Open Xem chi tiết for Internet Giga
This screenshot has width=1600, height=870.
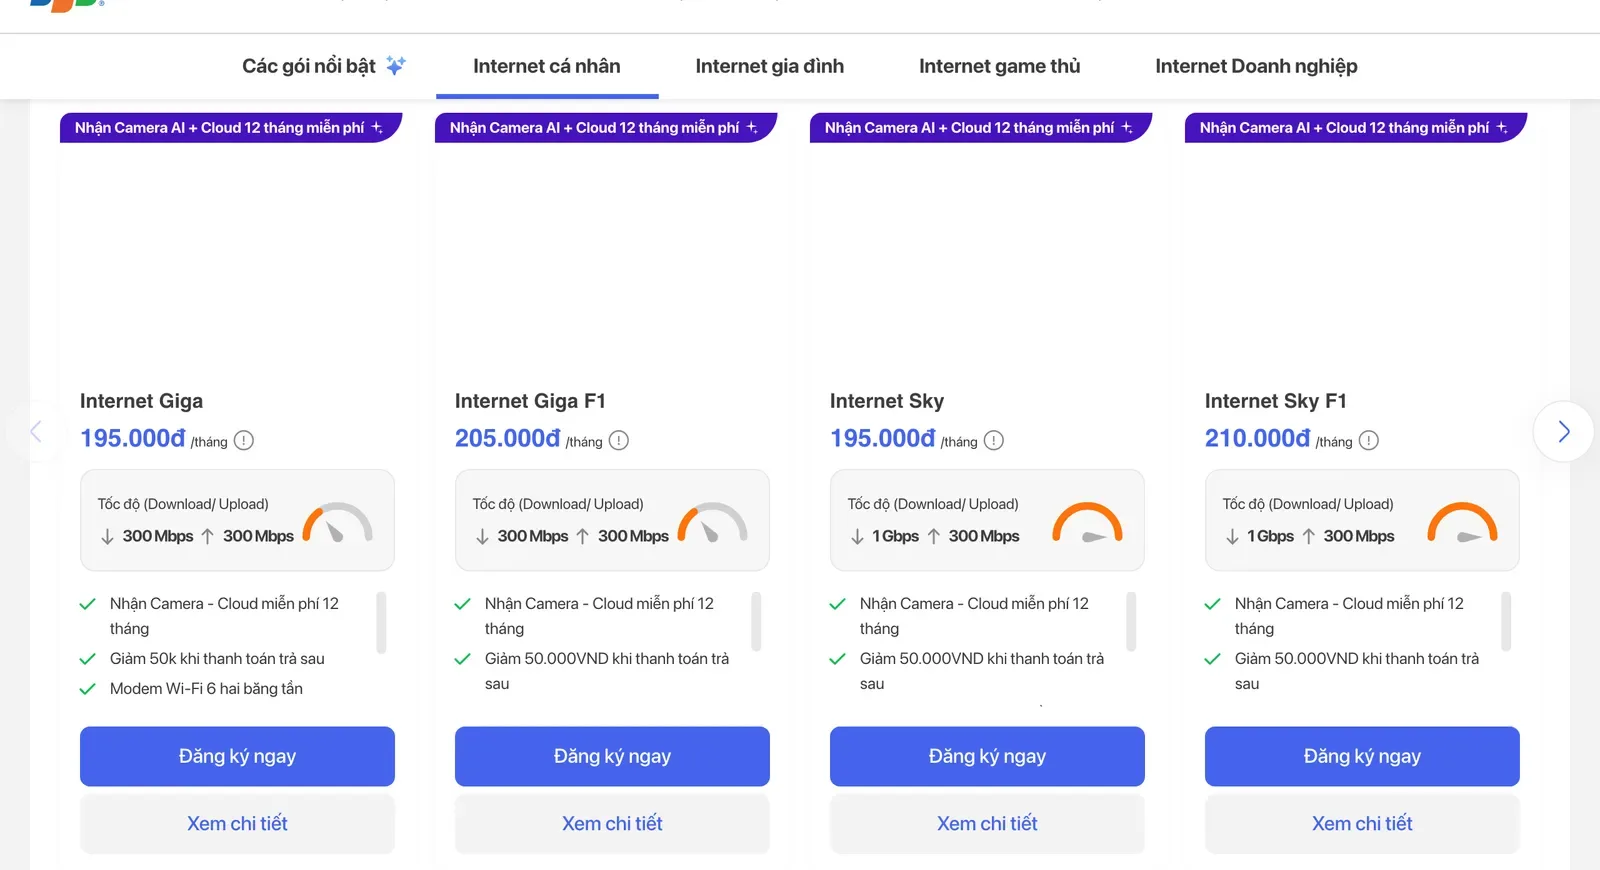tap(237, 823)
